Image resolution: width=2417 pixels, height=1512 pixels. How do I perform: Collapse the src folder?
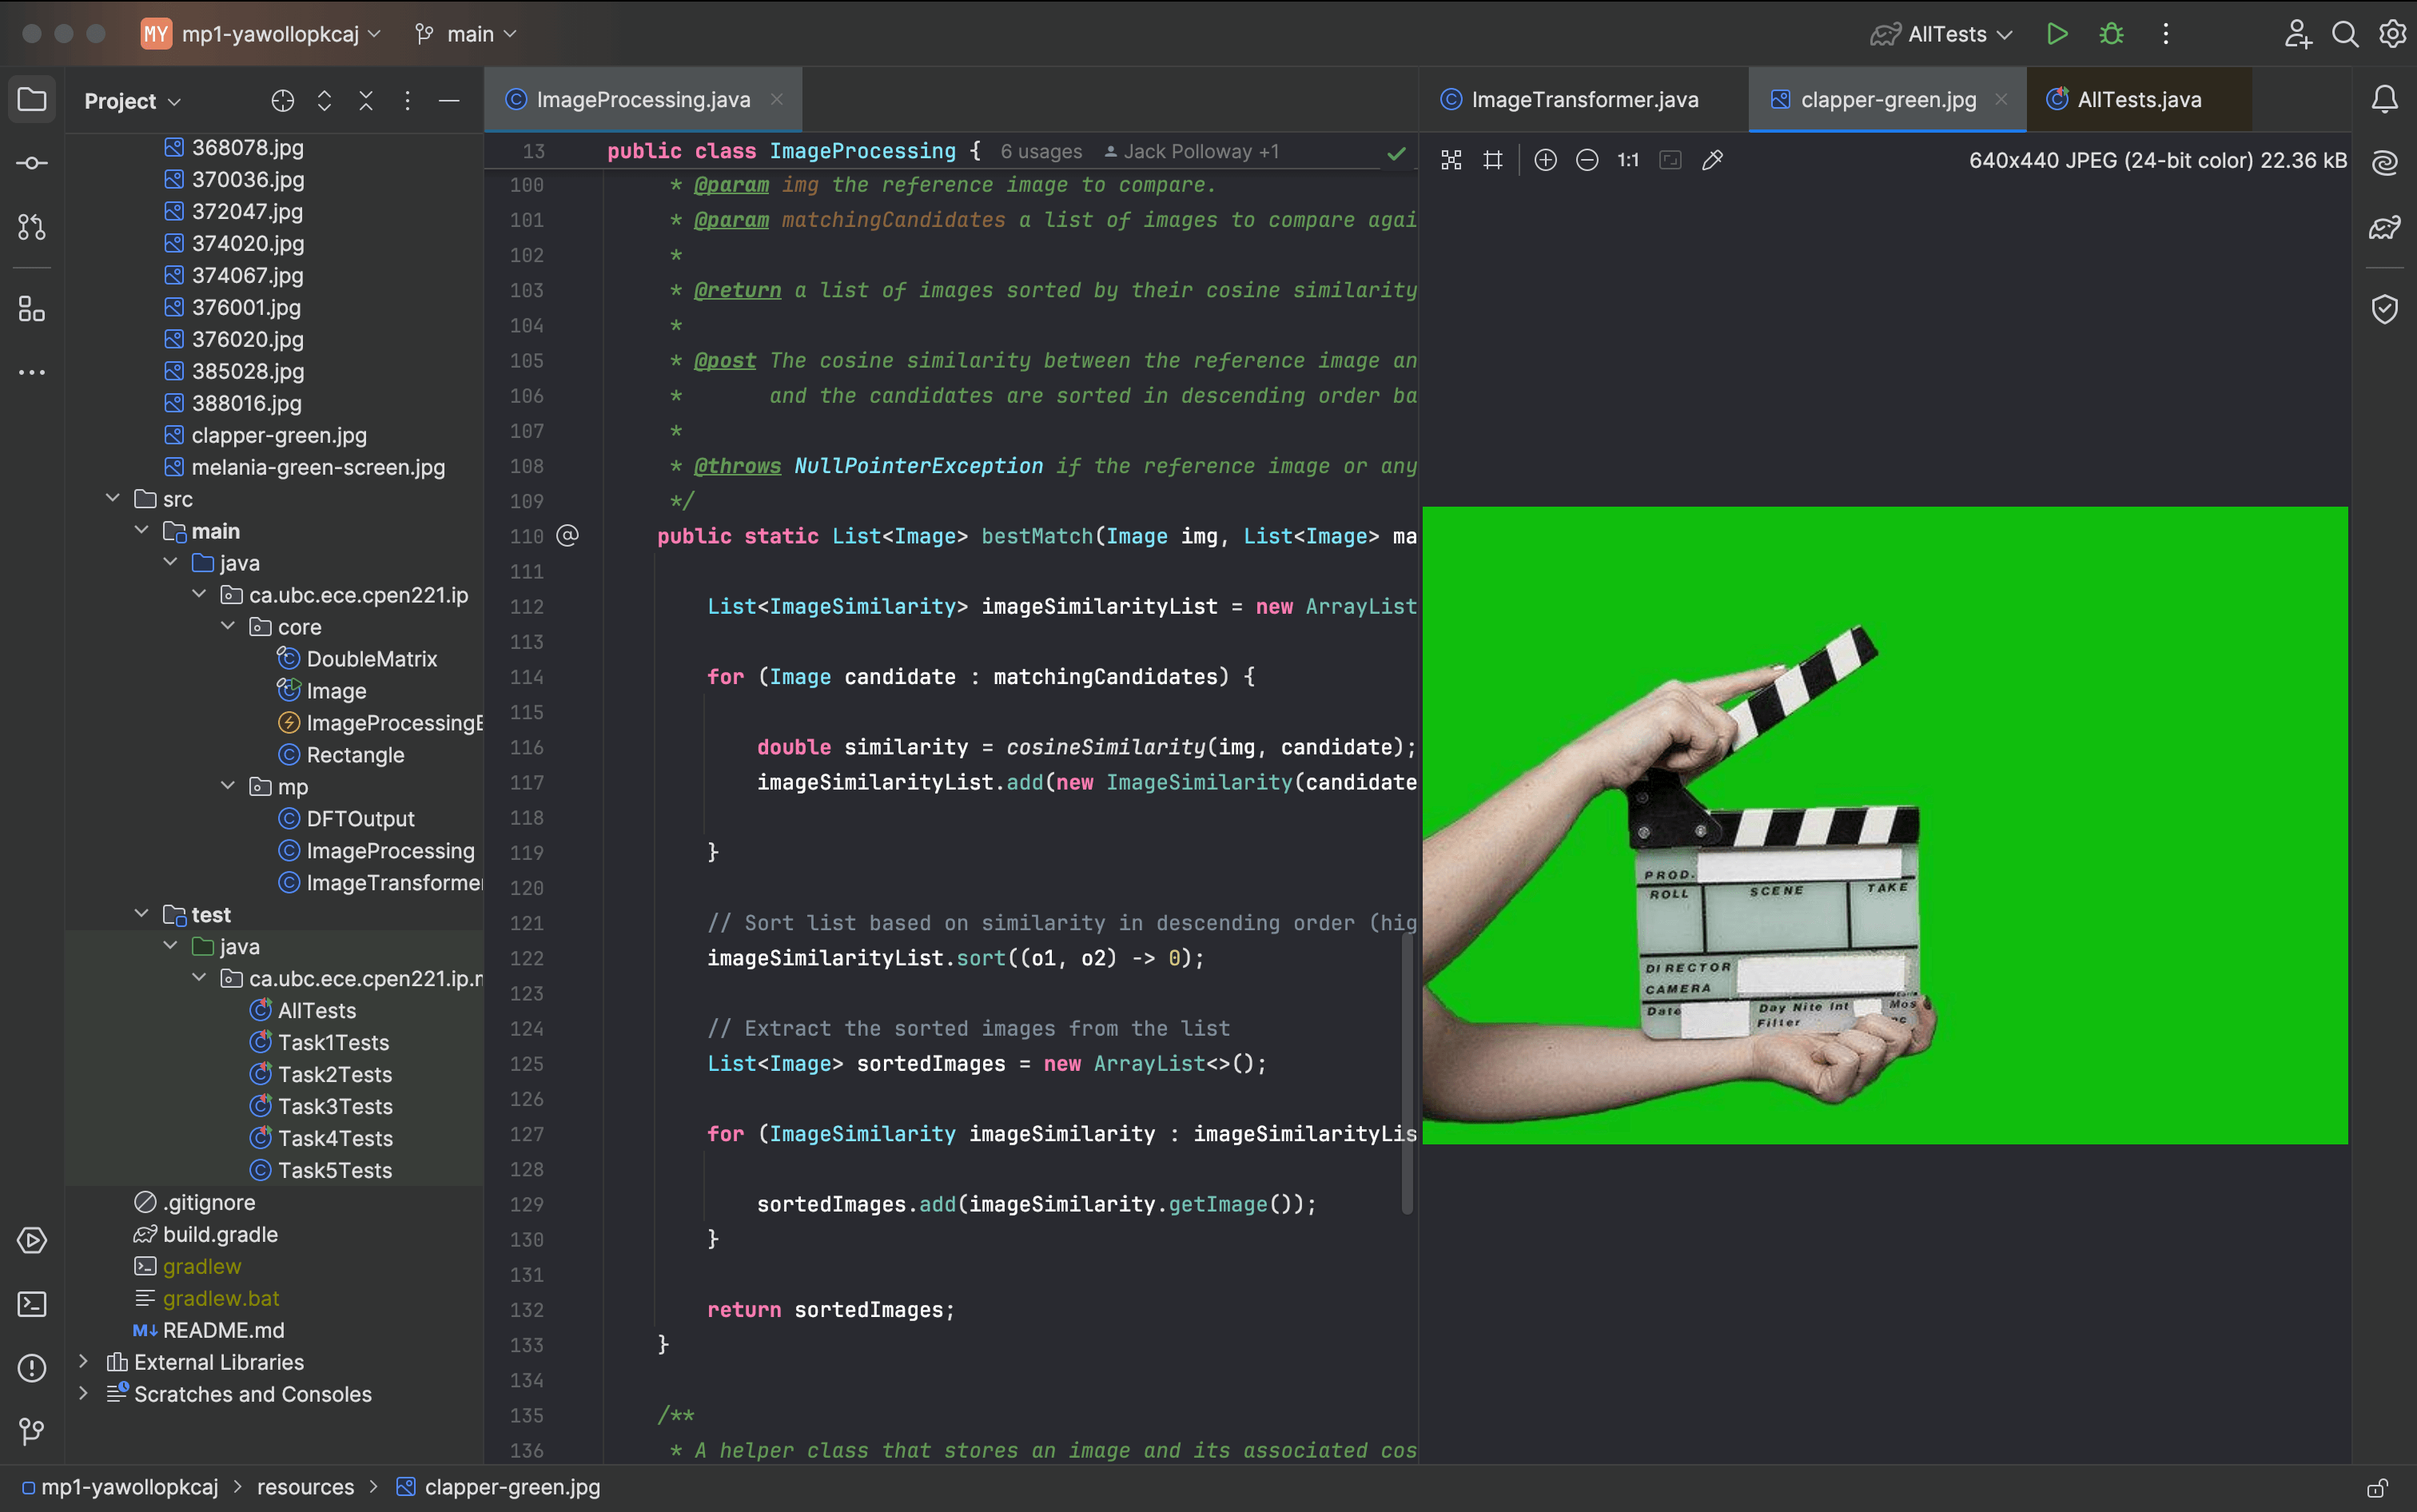113,498
